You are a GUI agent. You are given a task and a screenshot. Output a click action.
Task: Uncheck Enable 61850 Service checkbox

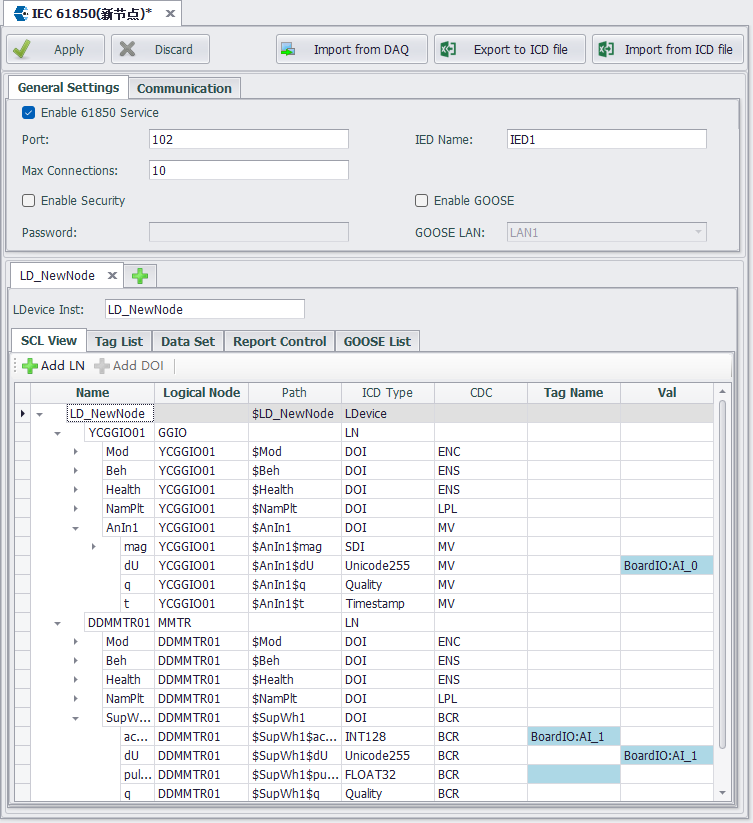(x=28, y=113)
